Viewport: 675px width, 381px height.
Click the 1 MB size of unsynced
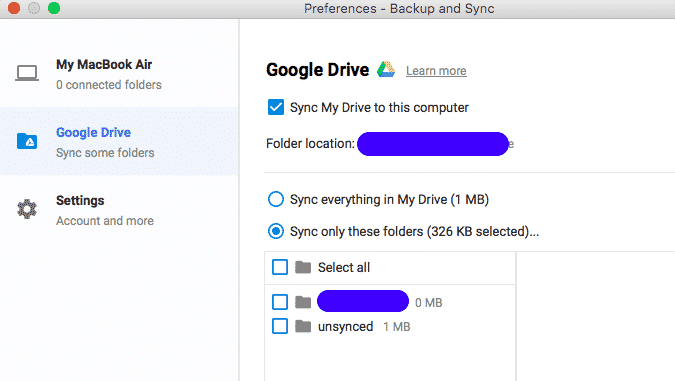pos(397,327)
